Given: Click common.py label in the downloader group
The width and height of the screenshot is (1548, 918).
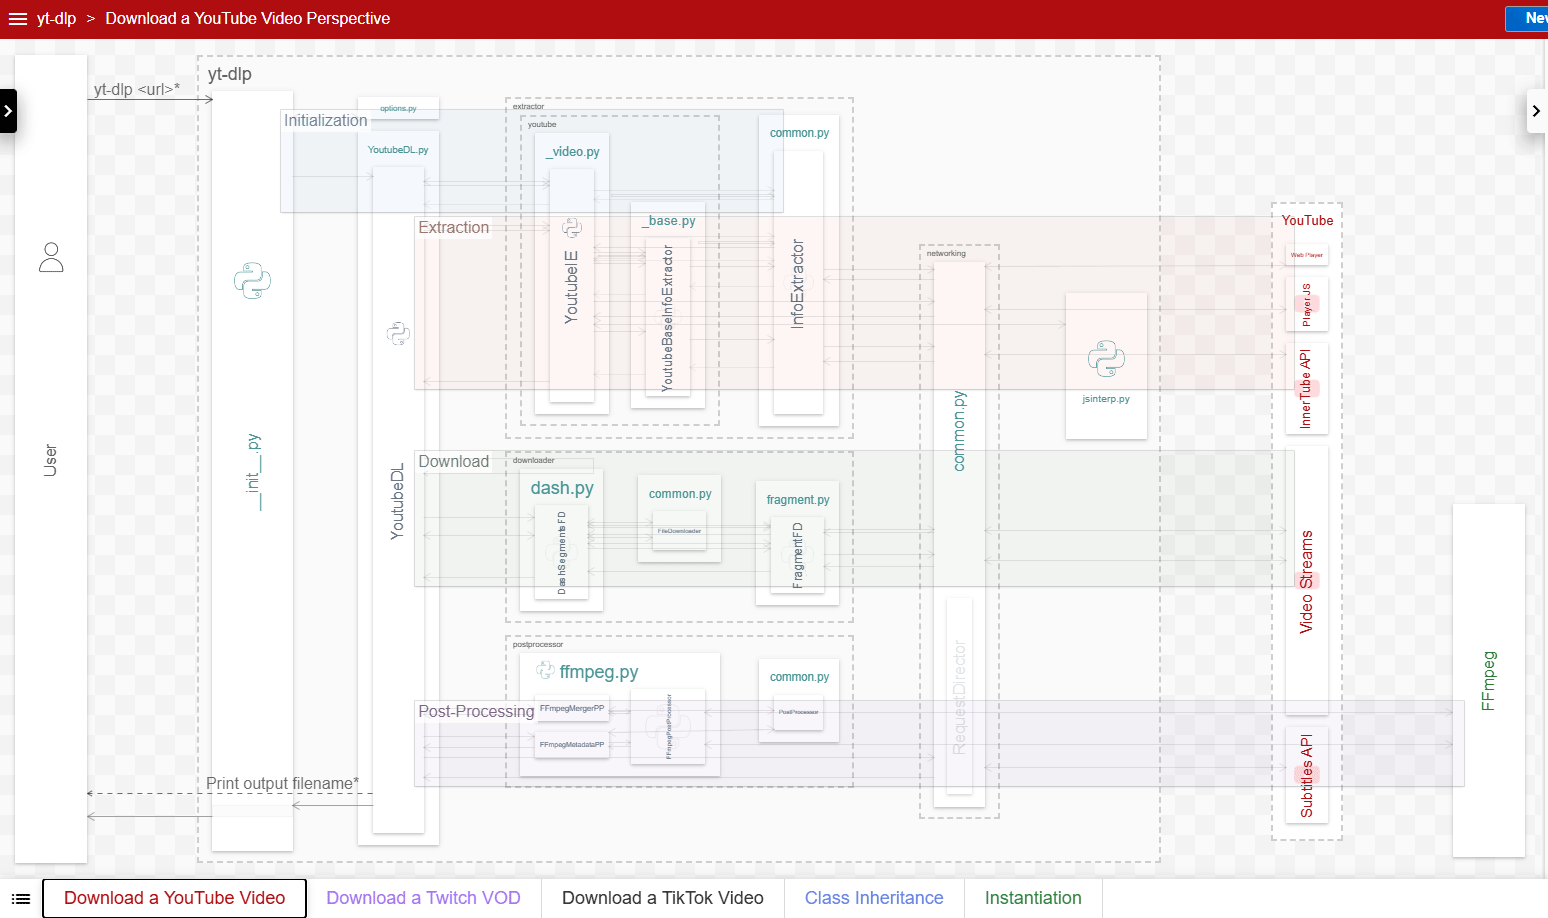Looking at the screenshot, I should 680,494.
